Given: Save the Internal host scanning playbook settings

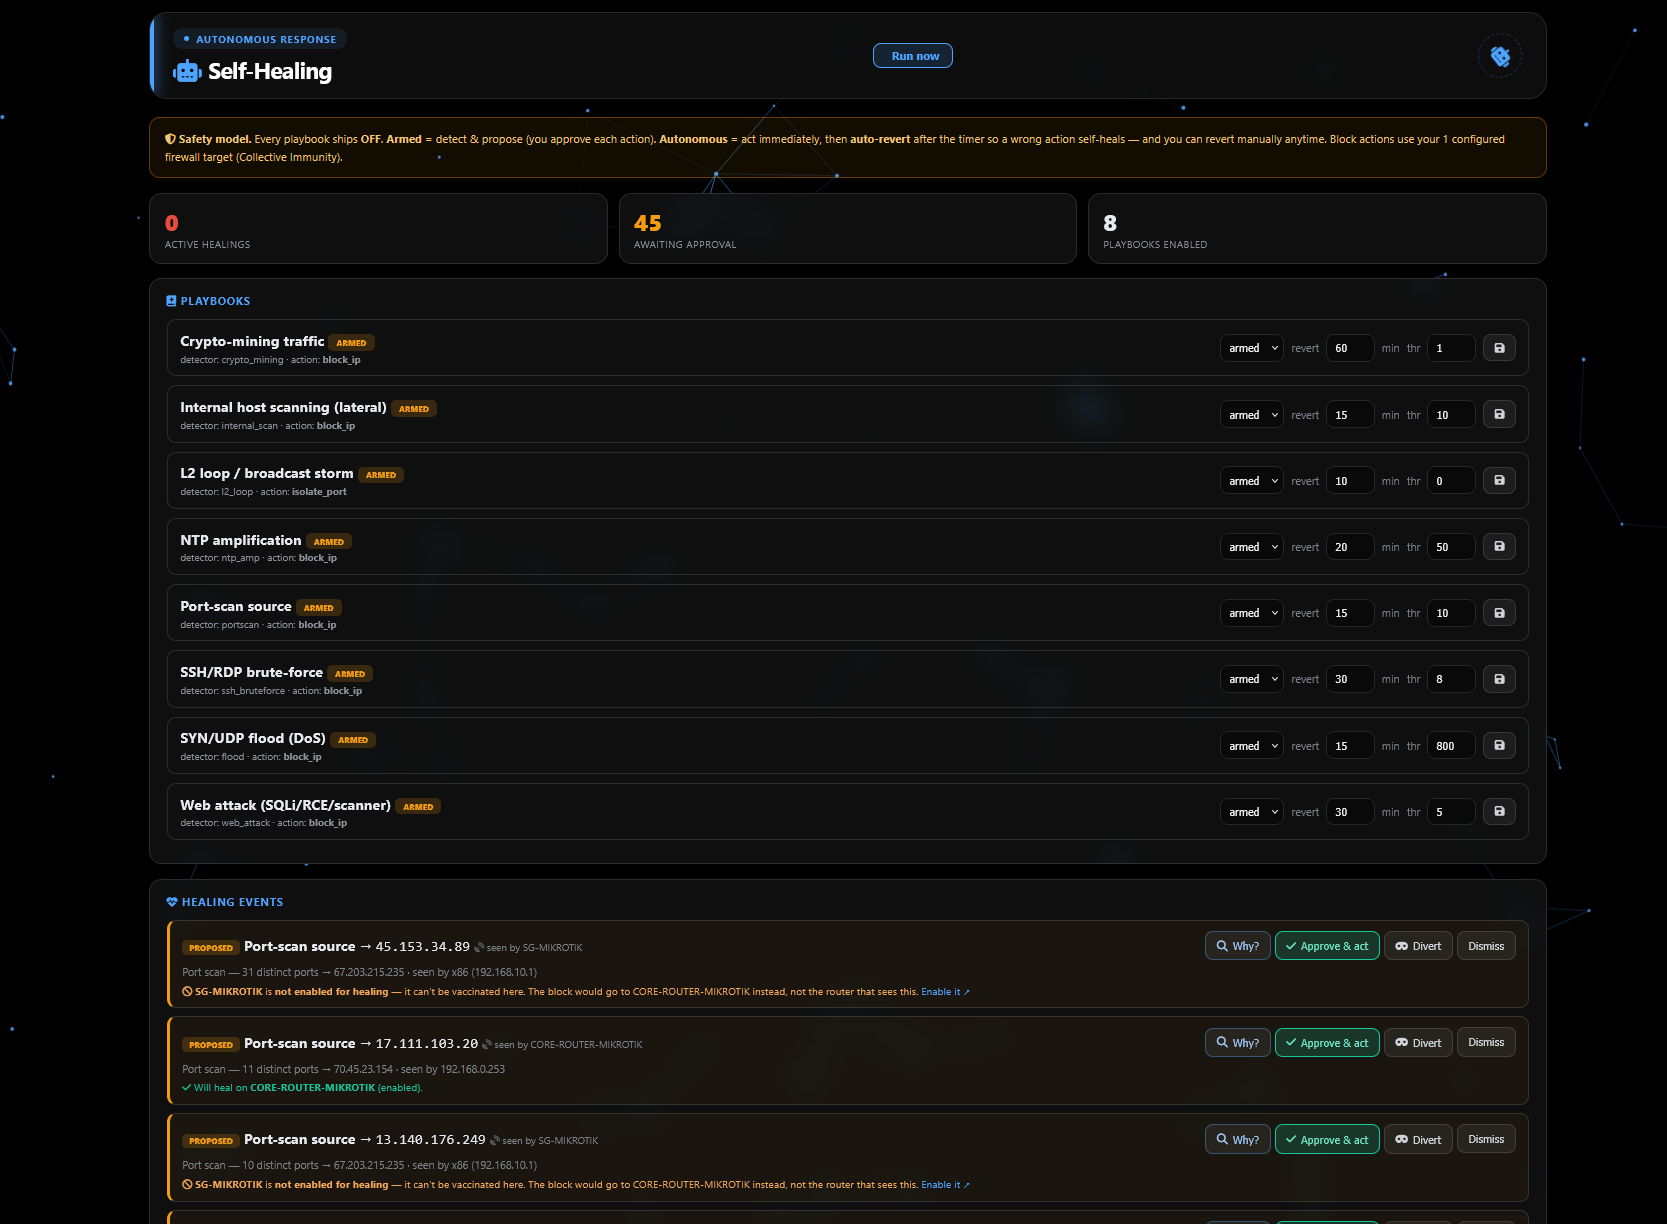Looking at the screenshot, I should 1499,414.
